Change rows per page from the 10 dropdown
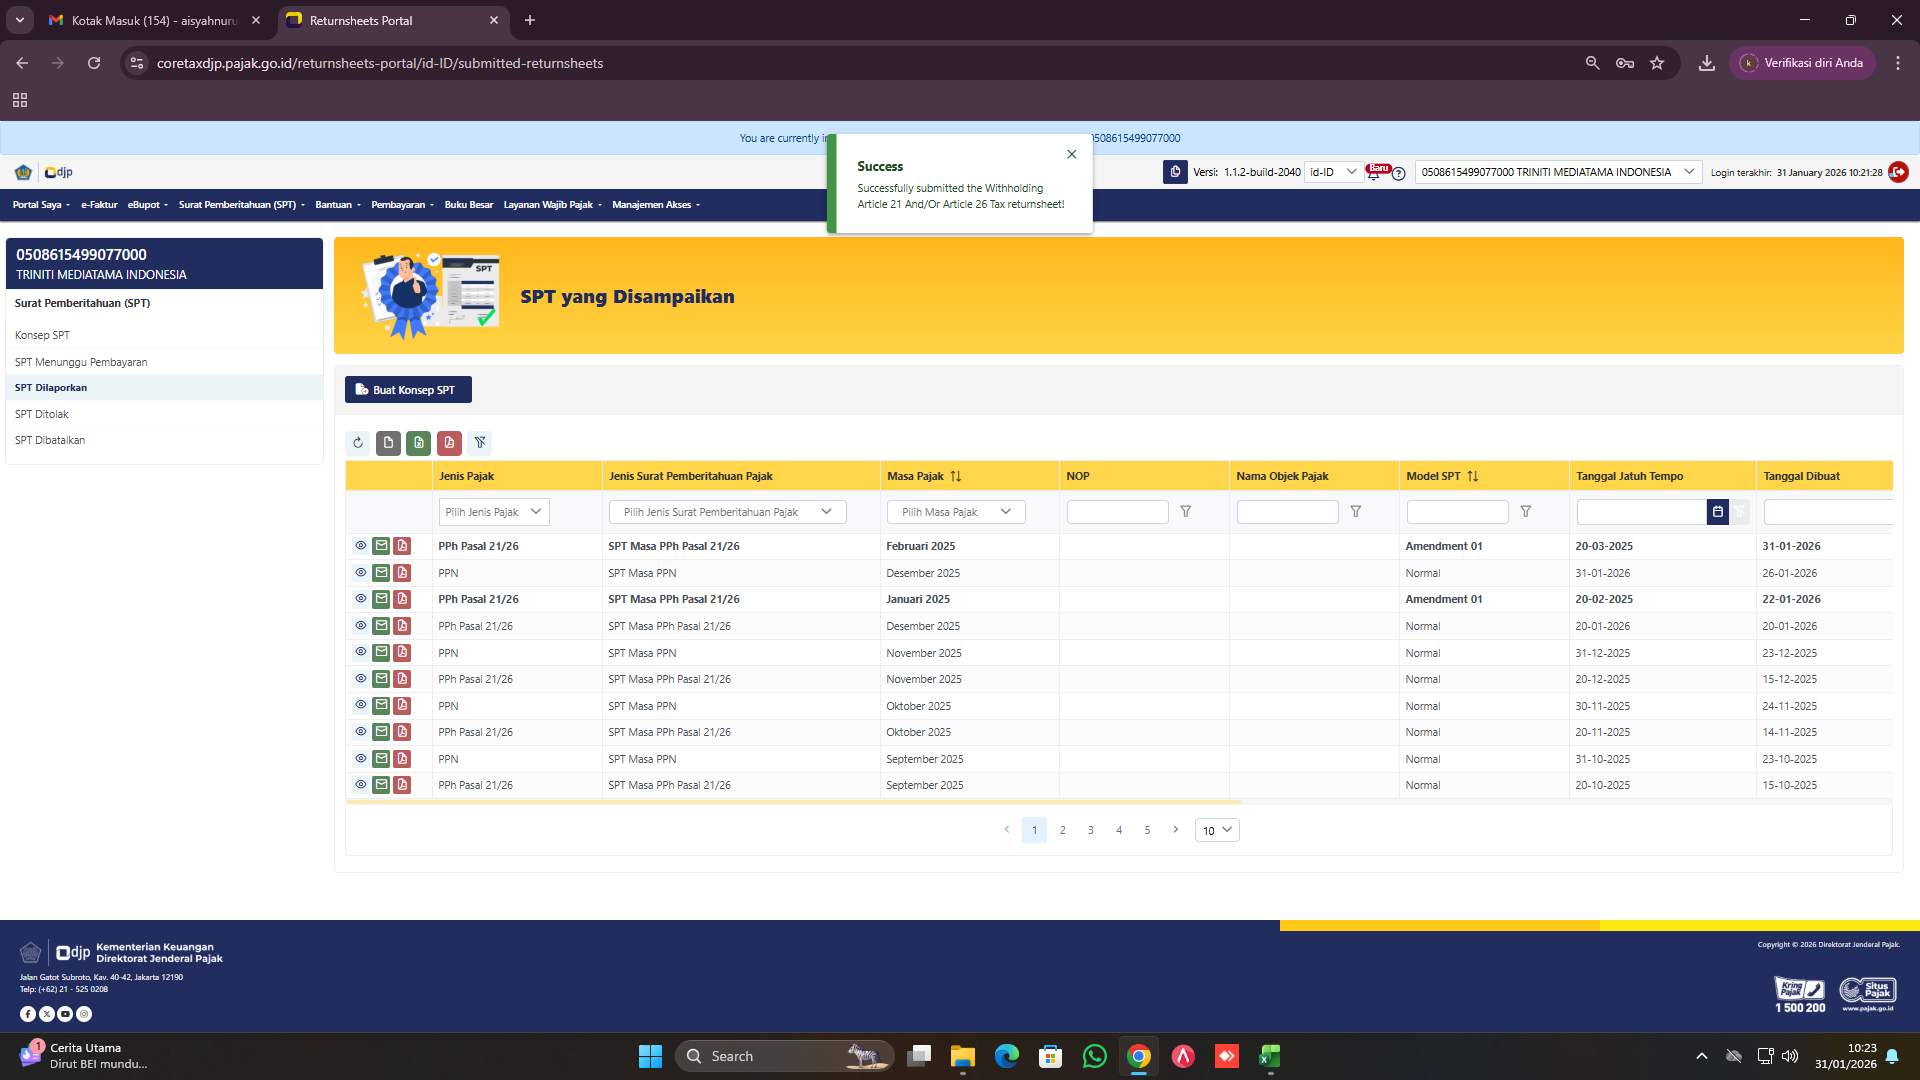 click(1216, 830)
